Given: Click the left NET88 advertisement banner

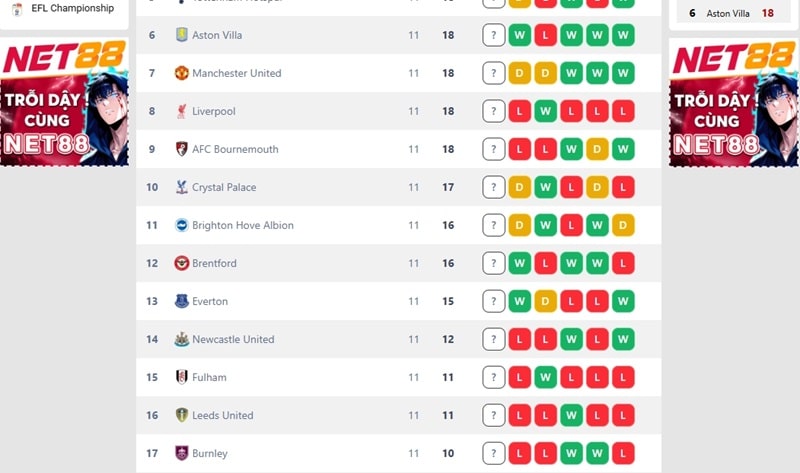Looking at the screenshot, I should (x=64, y=102).
